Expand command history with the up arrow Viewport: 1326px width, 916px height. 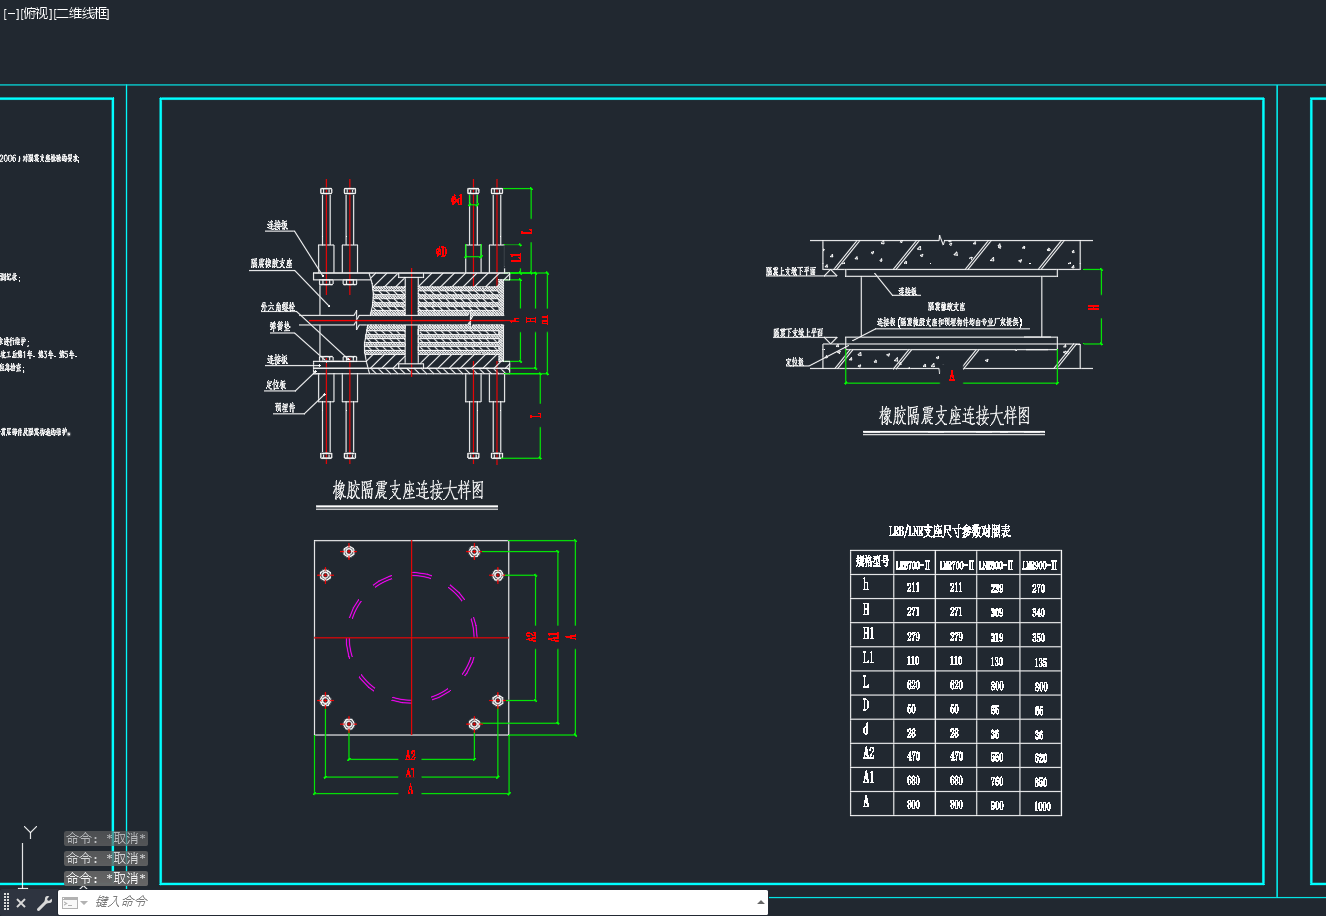[761, 902]
